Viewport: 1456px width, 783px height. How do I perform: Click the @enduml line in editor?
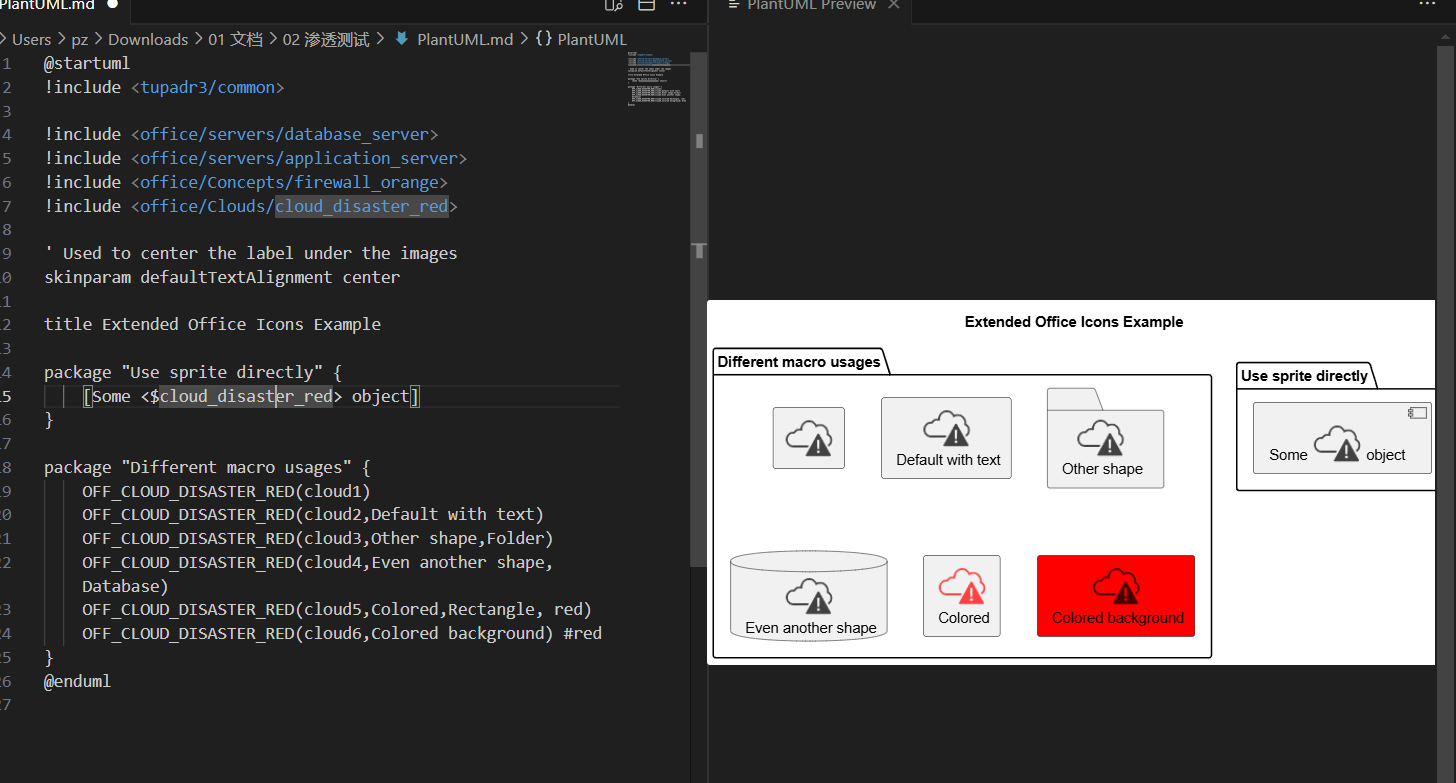78,681
